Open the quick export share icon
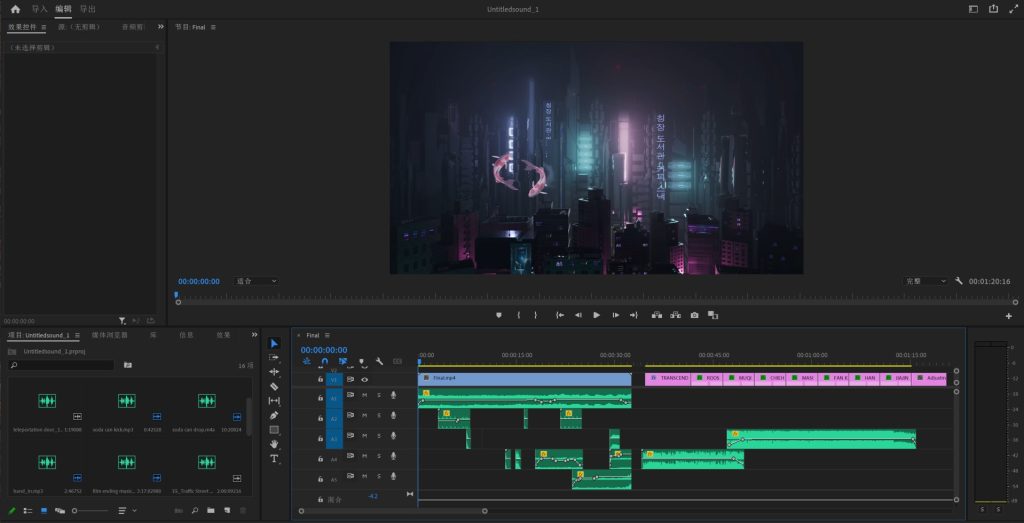 pos(993,9)
